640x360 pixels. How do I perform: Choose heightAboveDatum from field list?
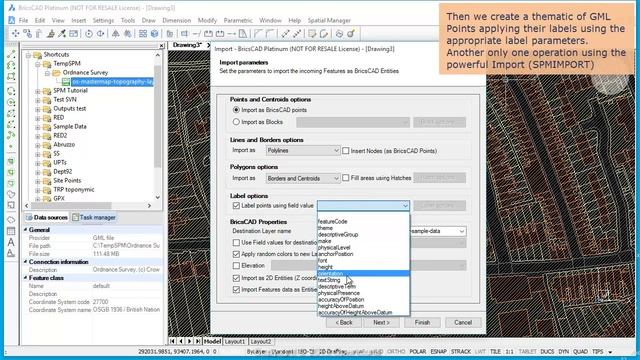pyautogui.click(x=341, y=306)
